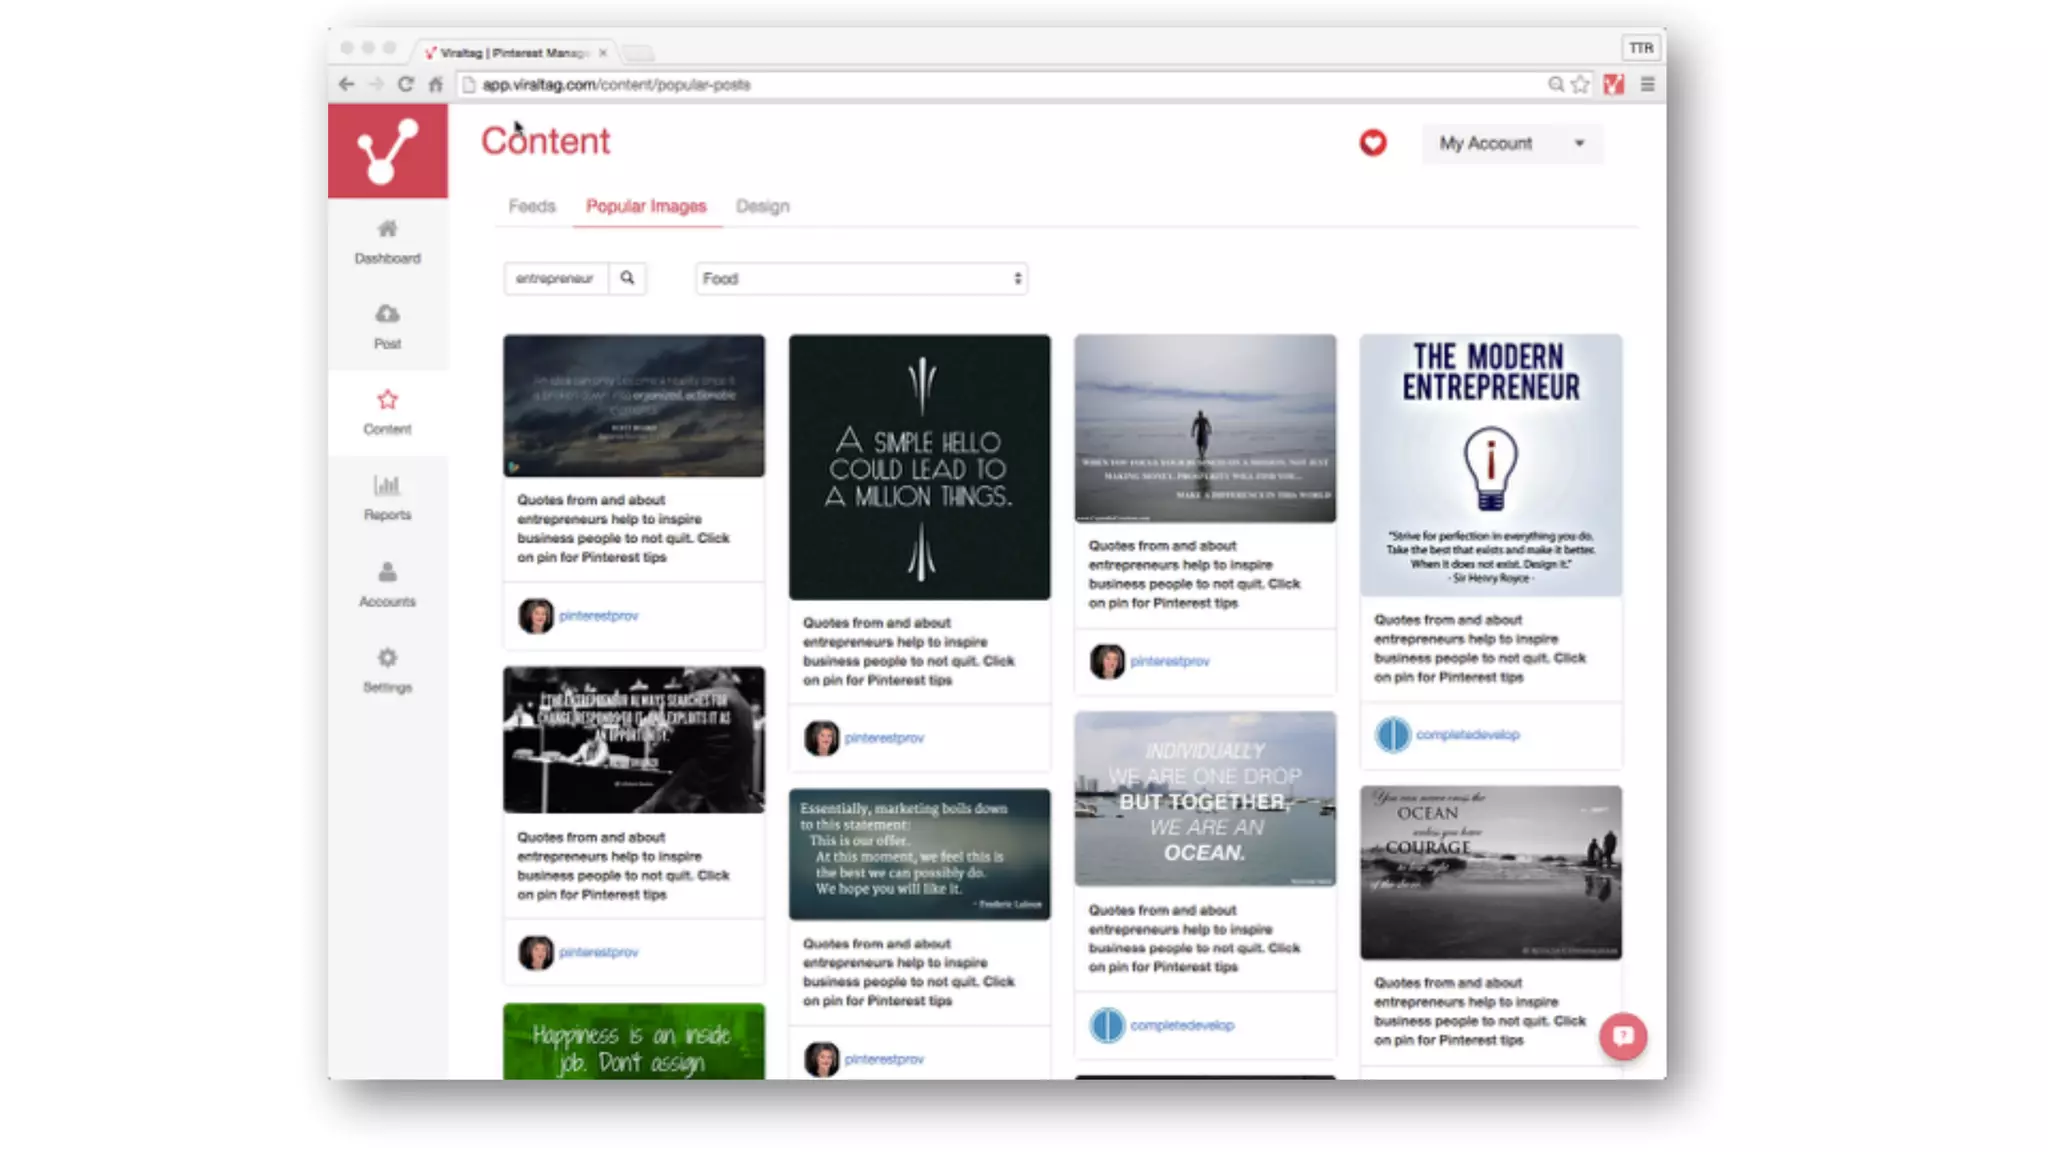Click the search magnifier button
Viewport: 2048px width, 1152px height.
627,278
